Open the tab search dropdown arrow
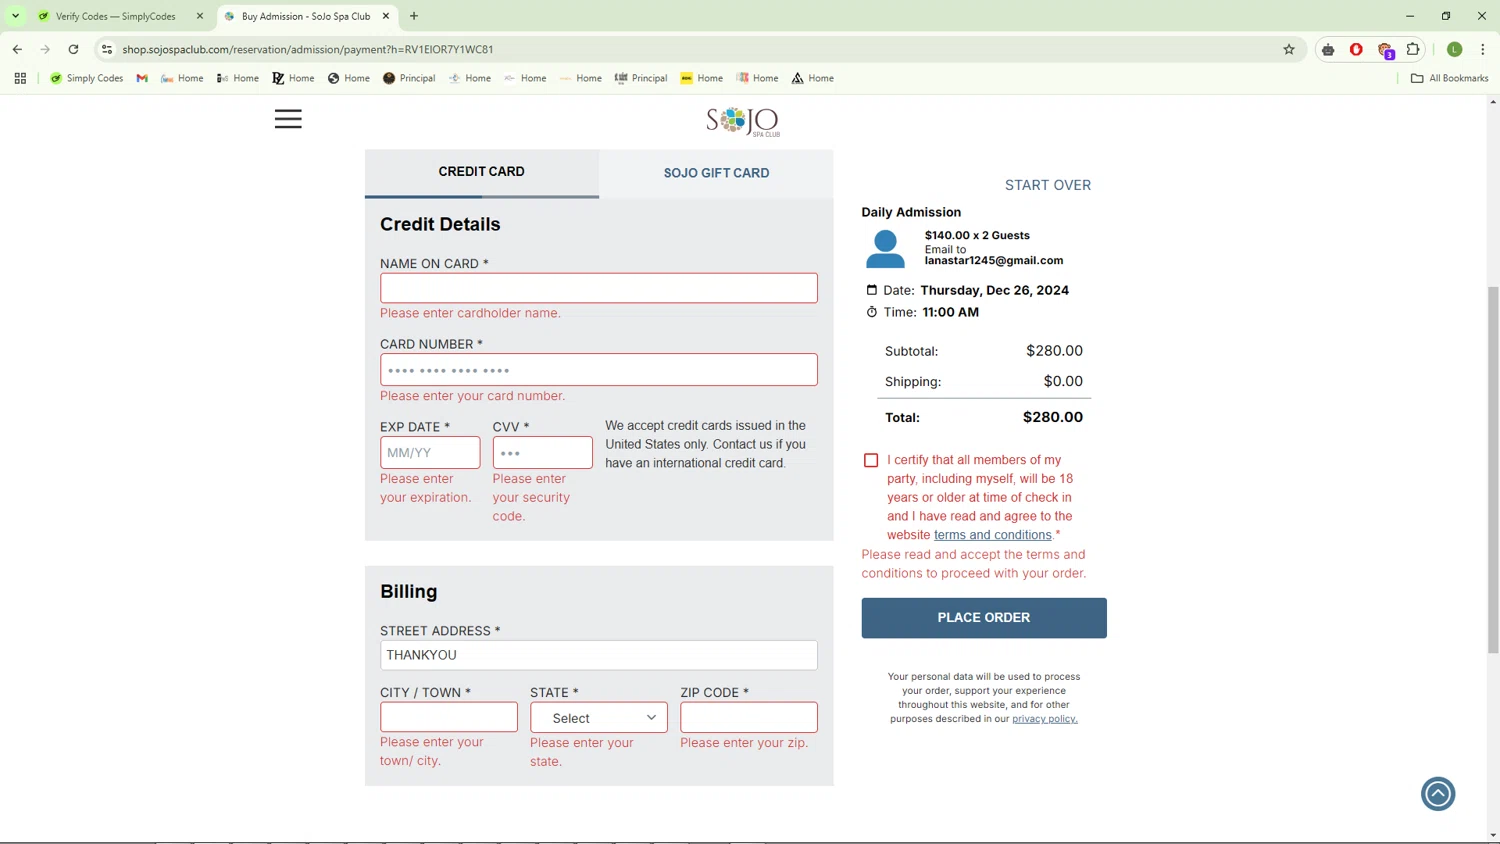 pos(15,16)
